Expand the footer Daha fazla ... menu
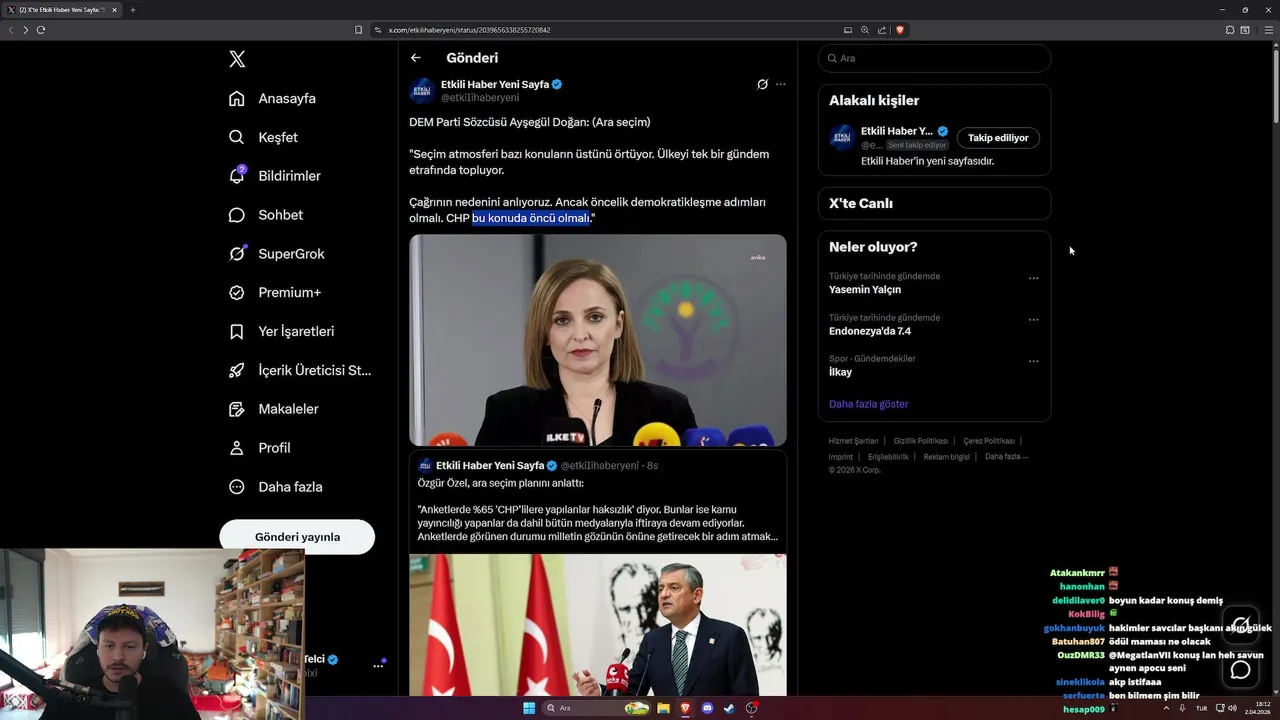This screenshot has width=1280, height=720. click(x=1006, y=457)
